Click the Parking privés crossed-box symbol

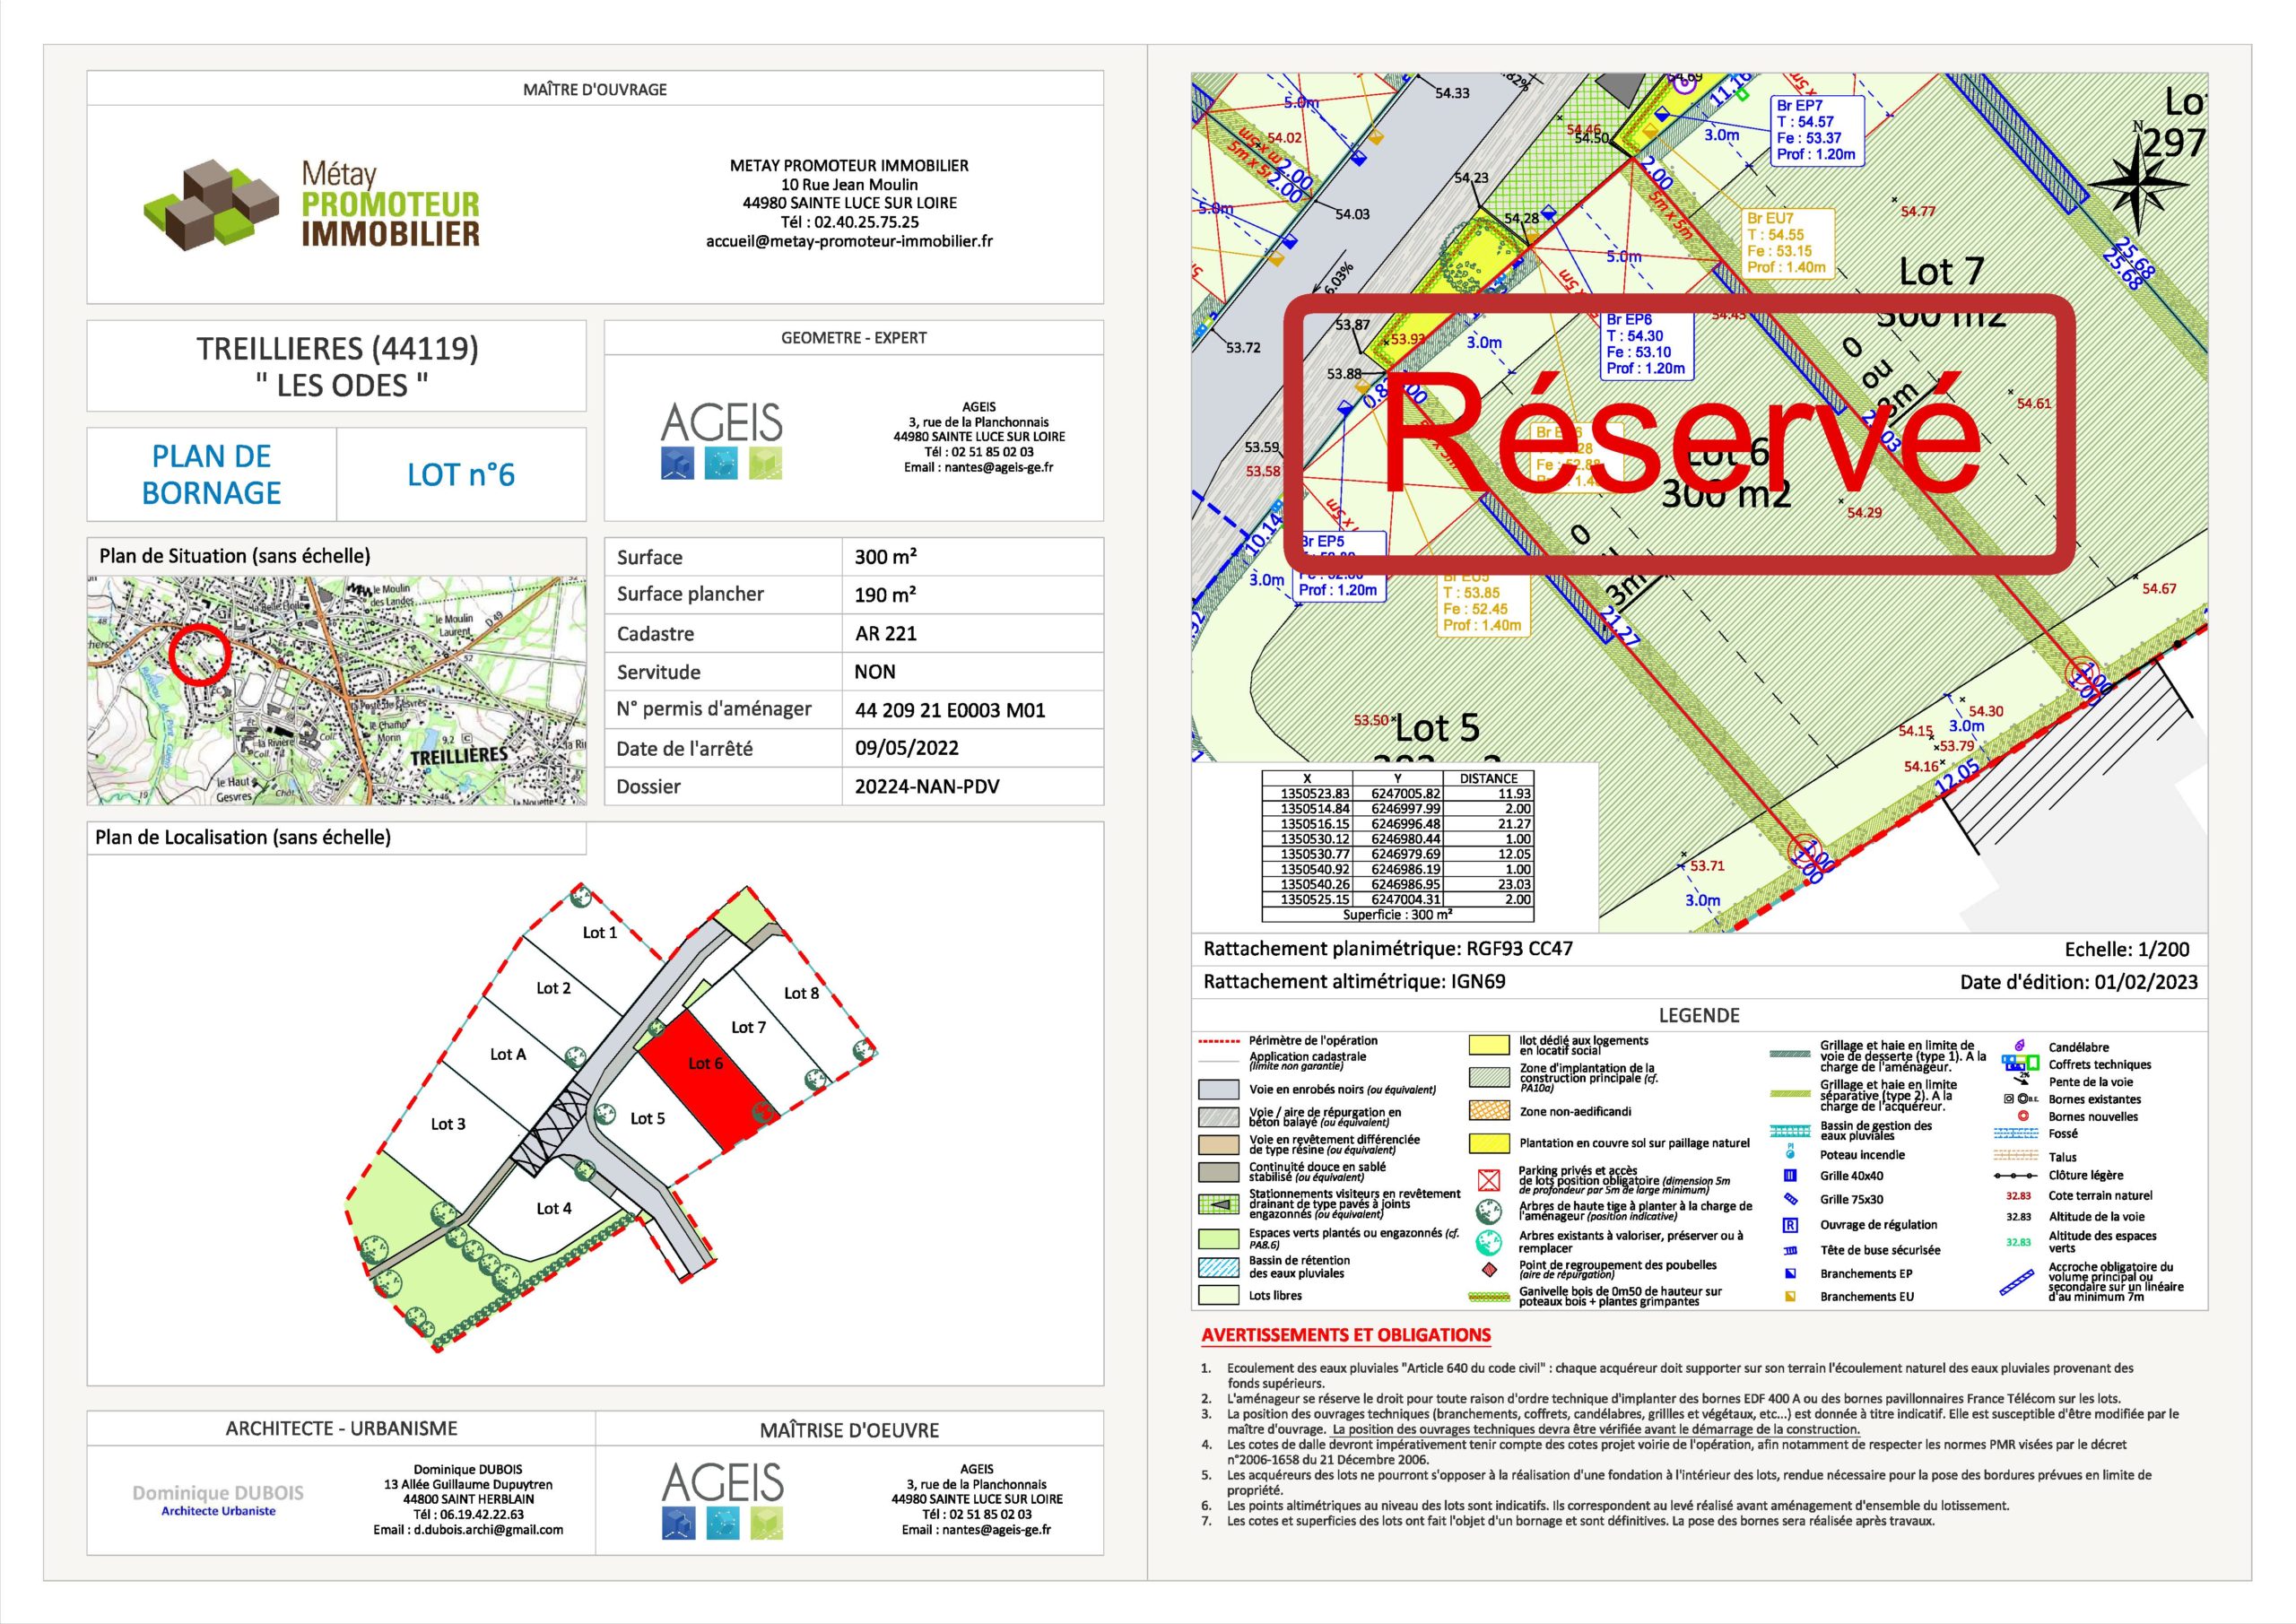click(1489, 1179)
